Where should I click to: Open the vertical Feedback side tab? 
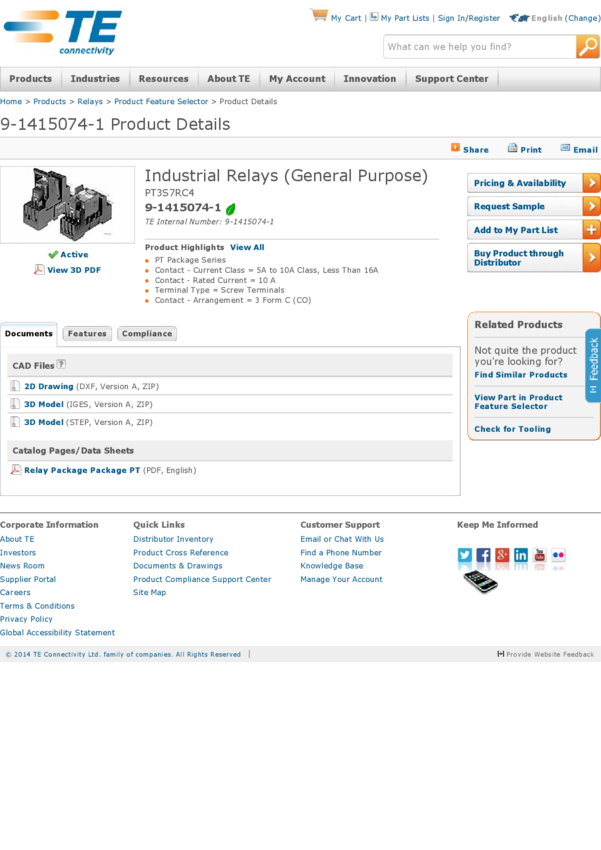(593, 365)
